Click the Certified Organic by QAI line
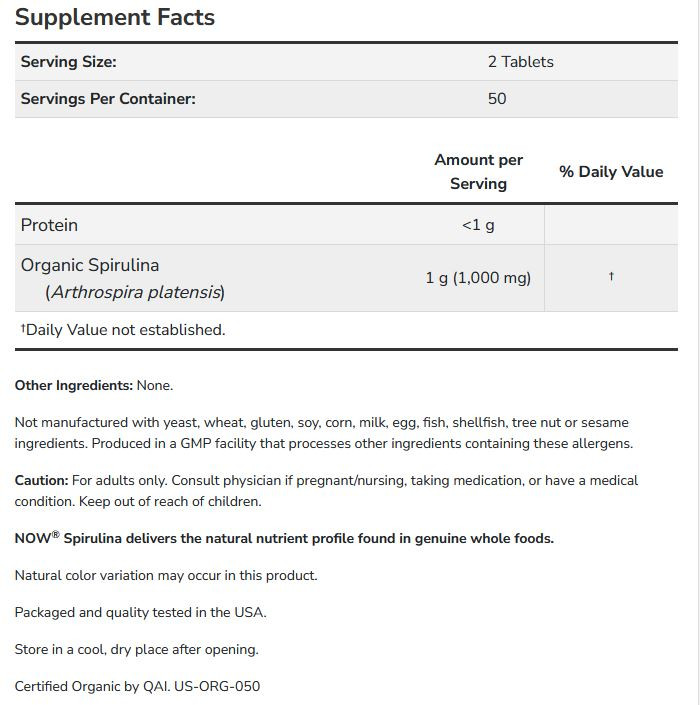Image resolution: width=700 pixels, height=705 pixels. pos(137,686)
